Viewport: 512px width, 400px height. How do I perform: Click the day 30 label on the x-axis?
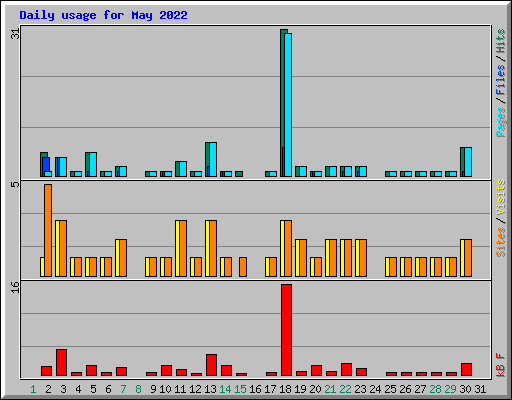465,389
